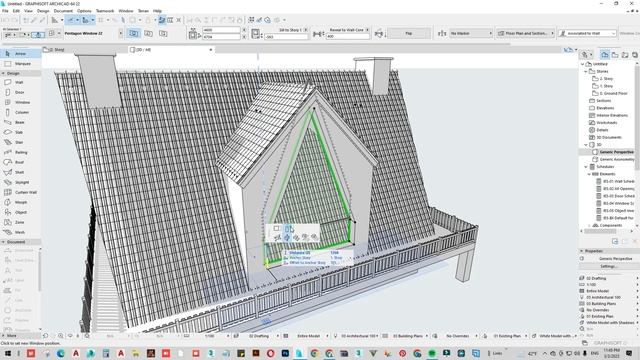Switch to the 3D / All tab
Image resolution: width=640 pixels, height=360 pixels.
pyautogui.click(x=171, y=50)
